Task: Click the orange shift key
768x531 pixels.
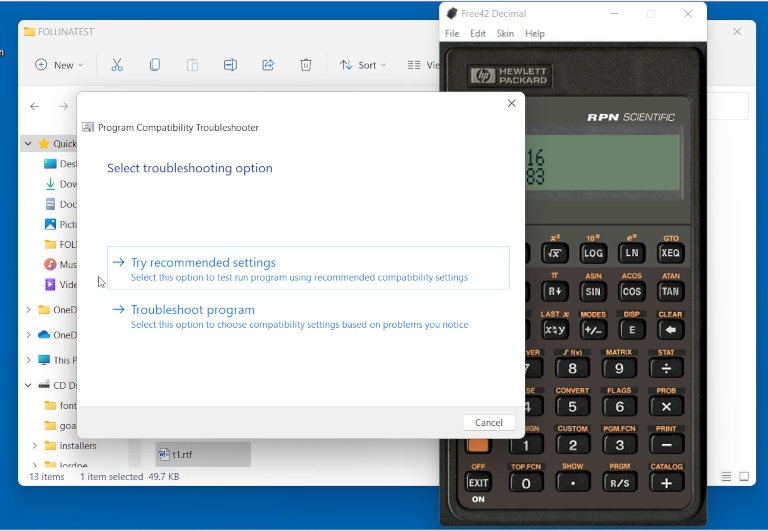Action: click(478, 445)
